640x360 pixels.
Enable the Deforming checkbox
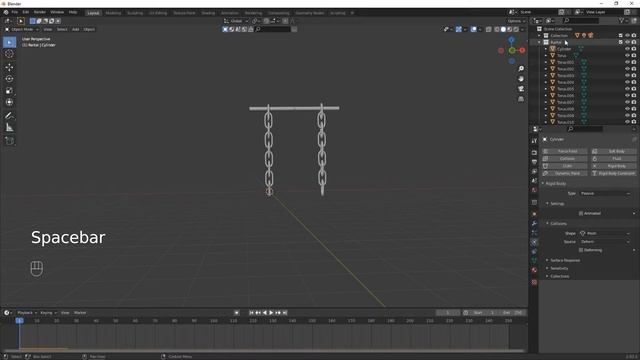(581, 250)
